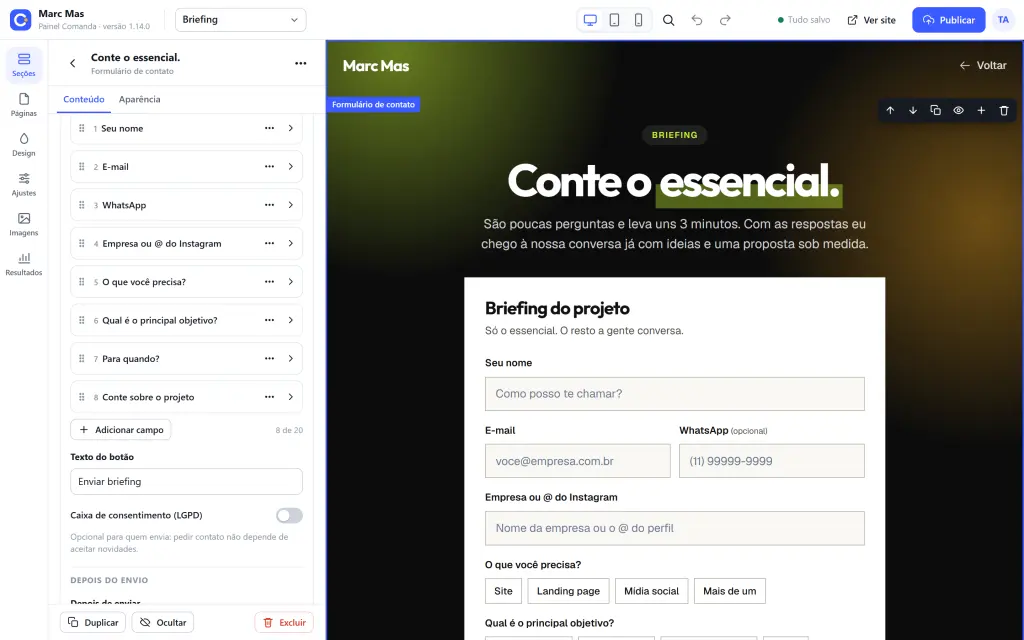
Task: Click the Voltar link in the preview
Action: tap(983, 65)
